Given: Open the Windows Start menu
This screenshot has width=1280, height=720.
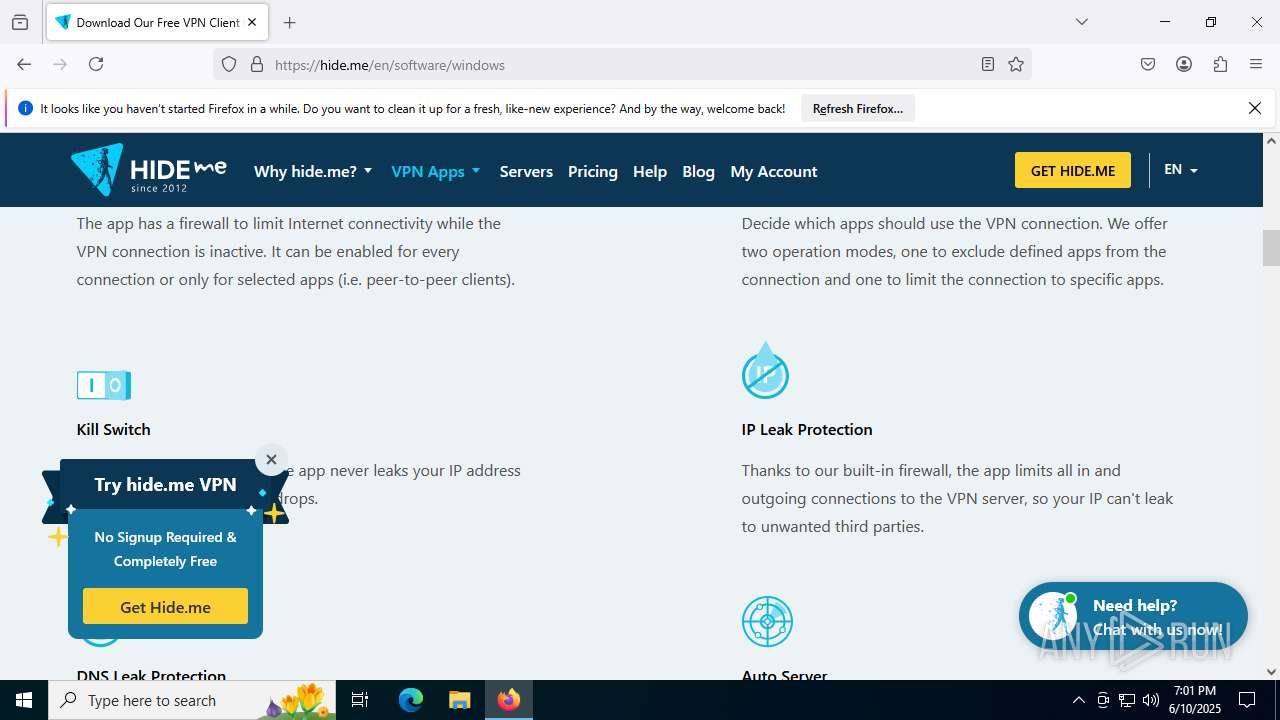Looking at the screenshot, I should point(24,700).
